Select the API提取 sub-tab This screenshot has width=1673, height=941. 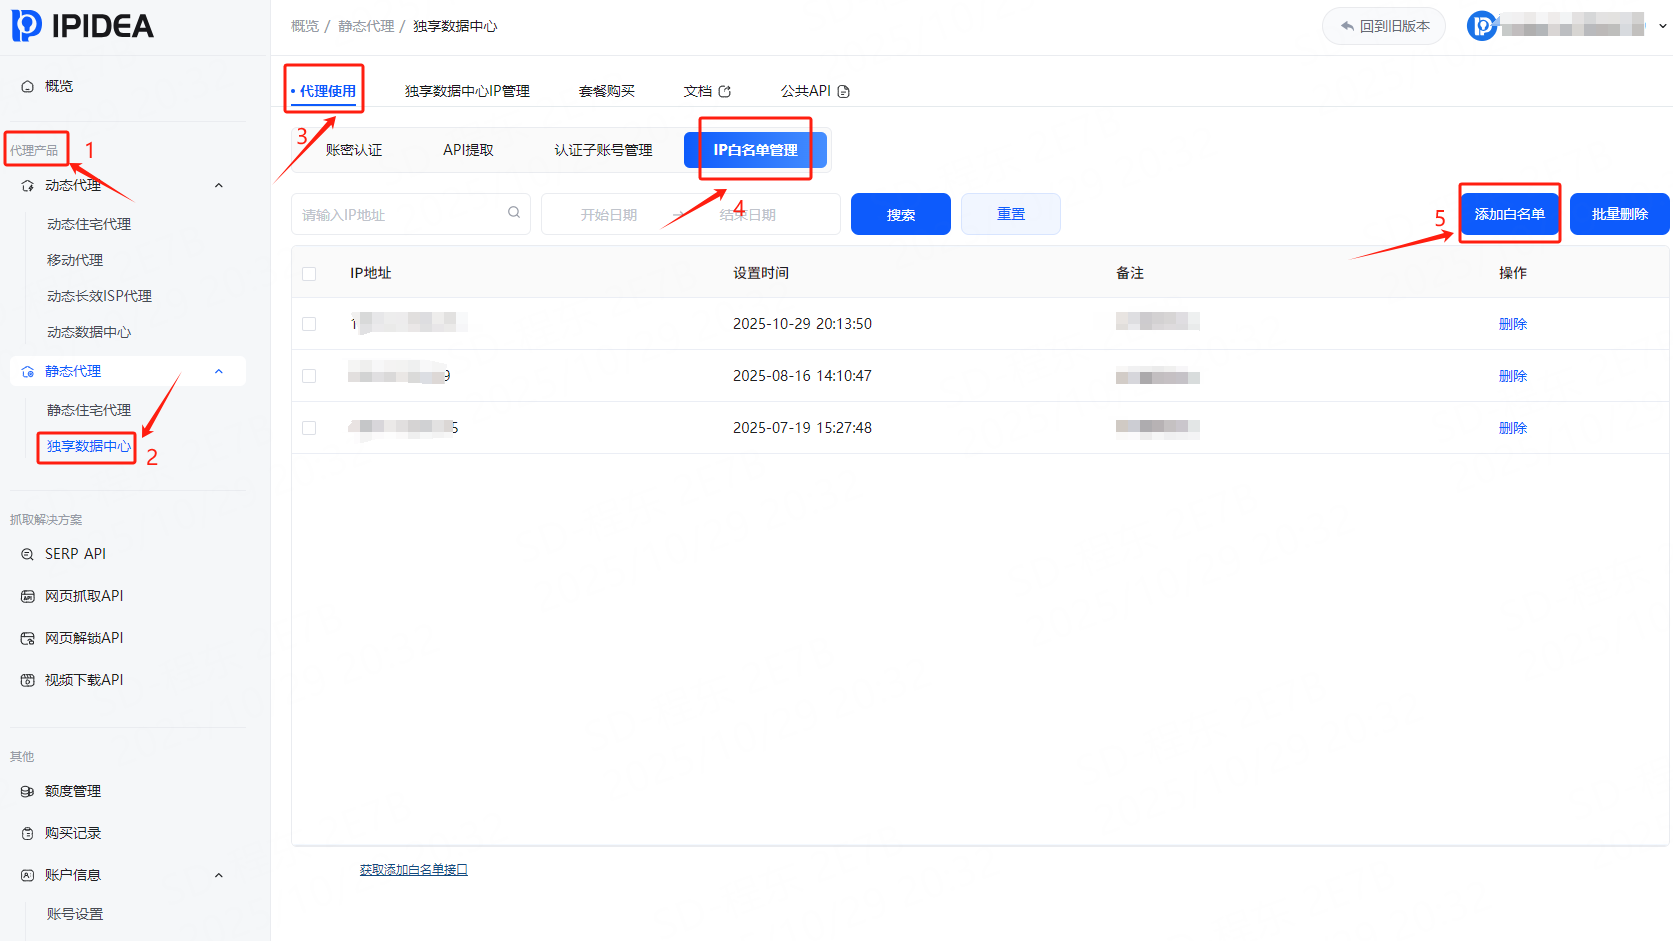[x=468, y=150]
